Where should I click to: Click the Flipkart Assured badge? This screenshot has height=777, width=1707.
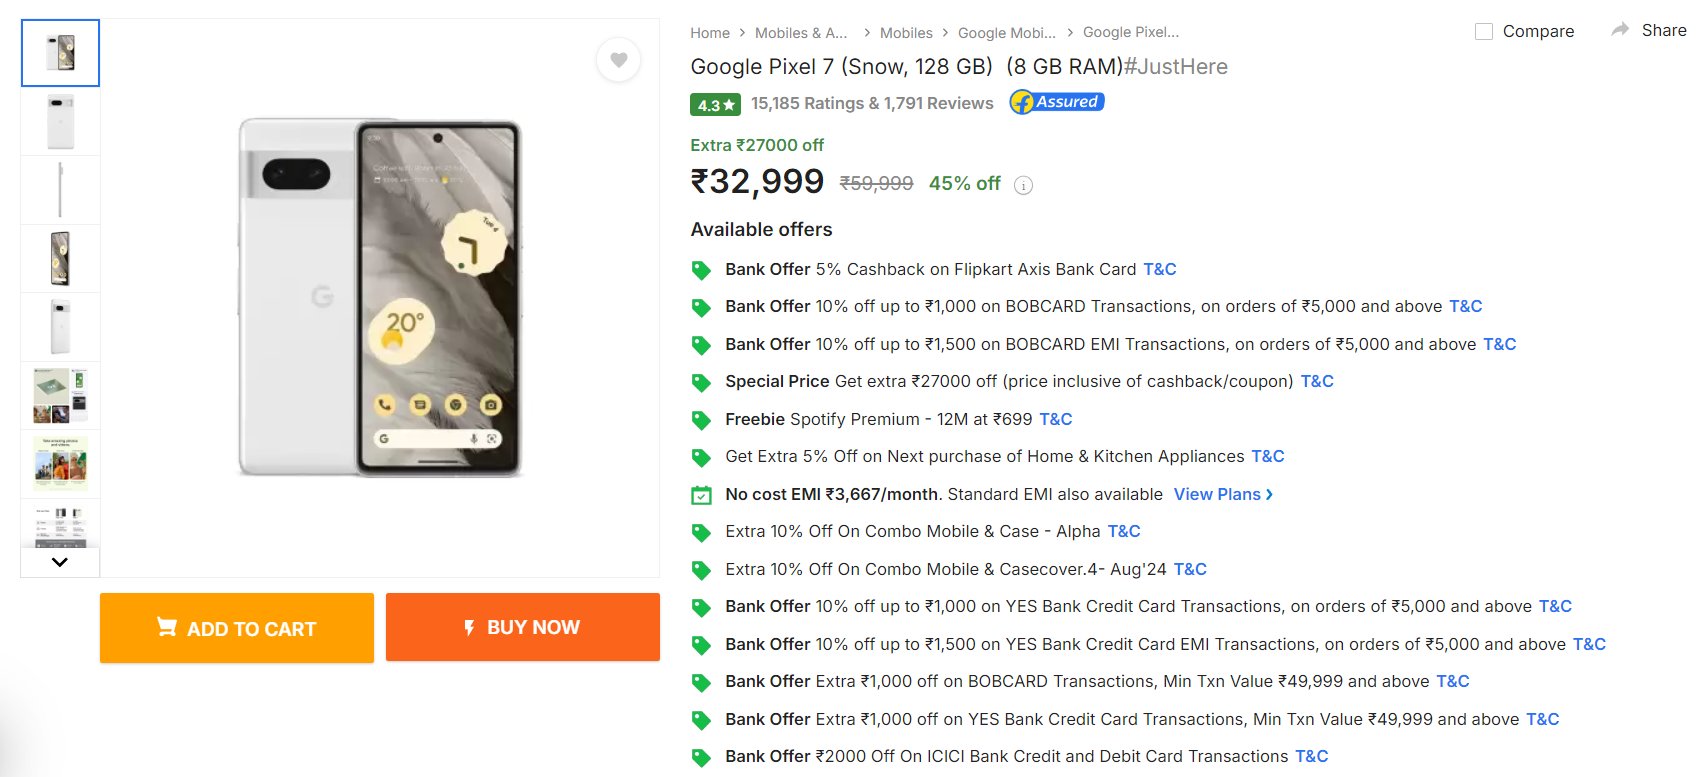coord(1057,102)
